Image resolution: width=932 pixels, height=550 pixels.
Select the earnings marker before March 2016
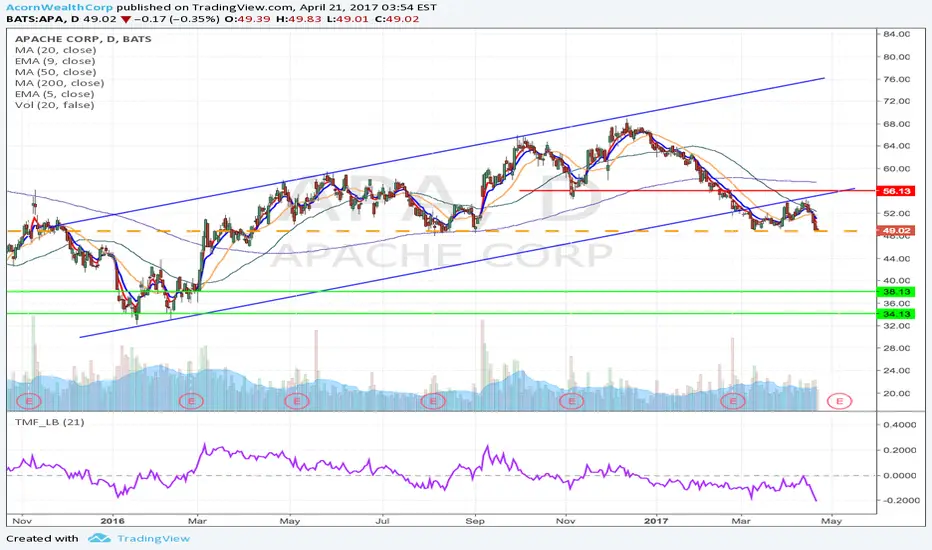tap(191, 401)
